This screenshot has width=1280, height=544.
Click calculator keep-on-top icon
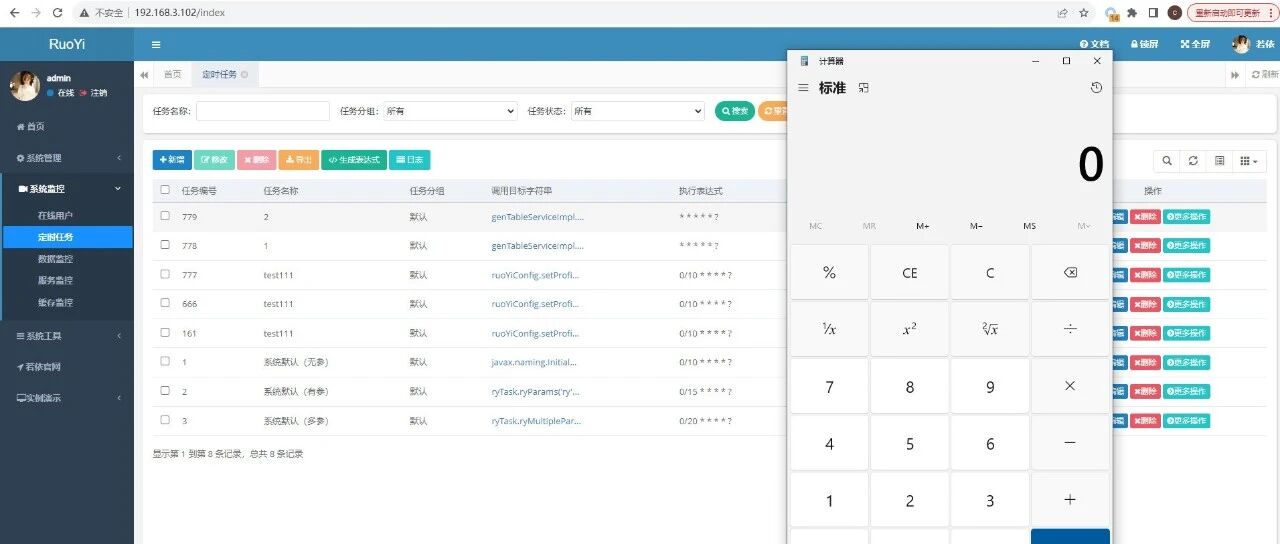click(864, 88)
